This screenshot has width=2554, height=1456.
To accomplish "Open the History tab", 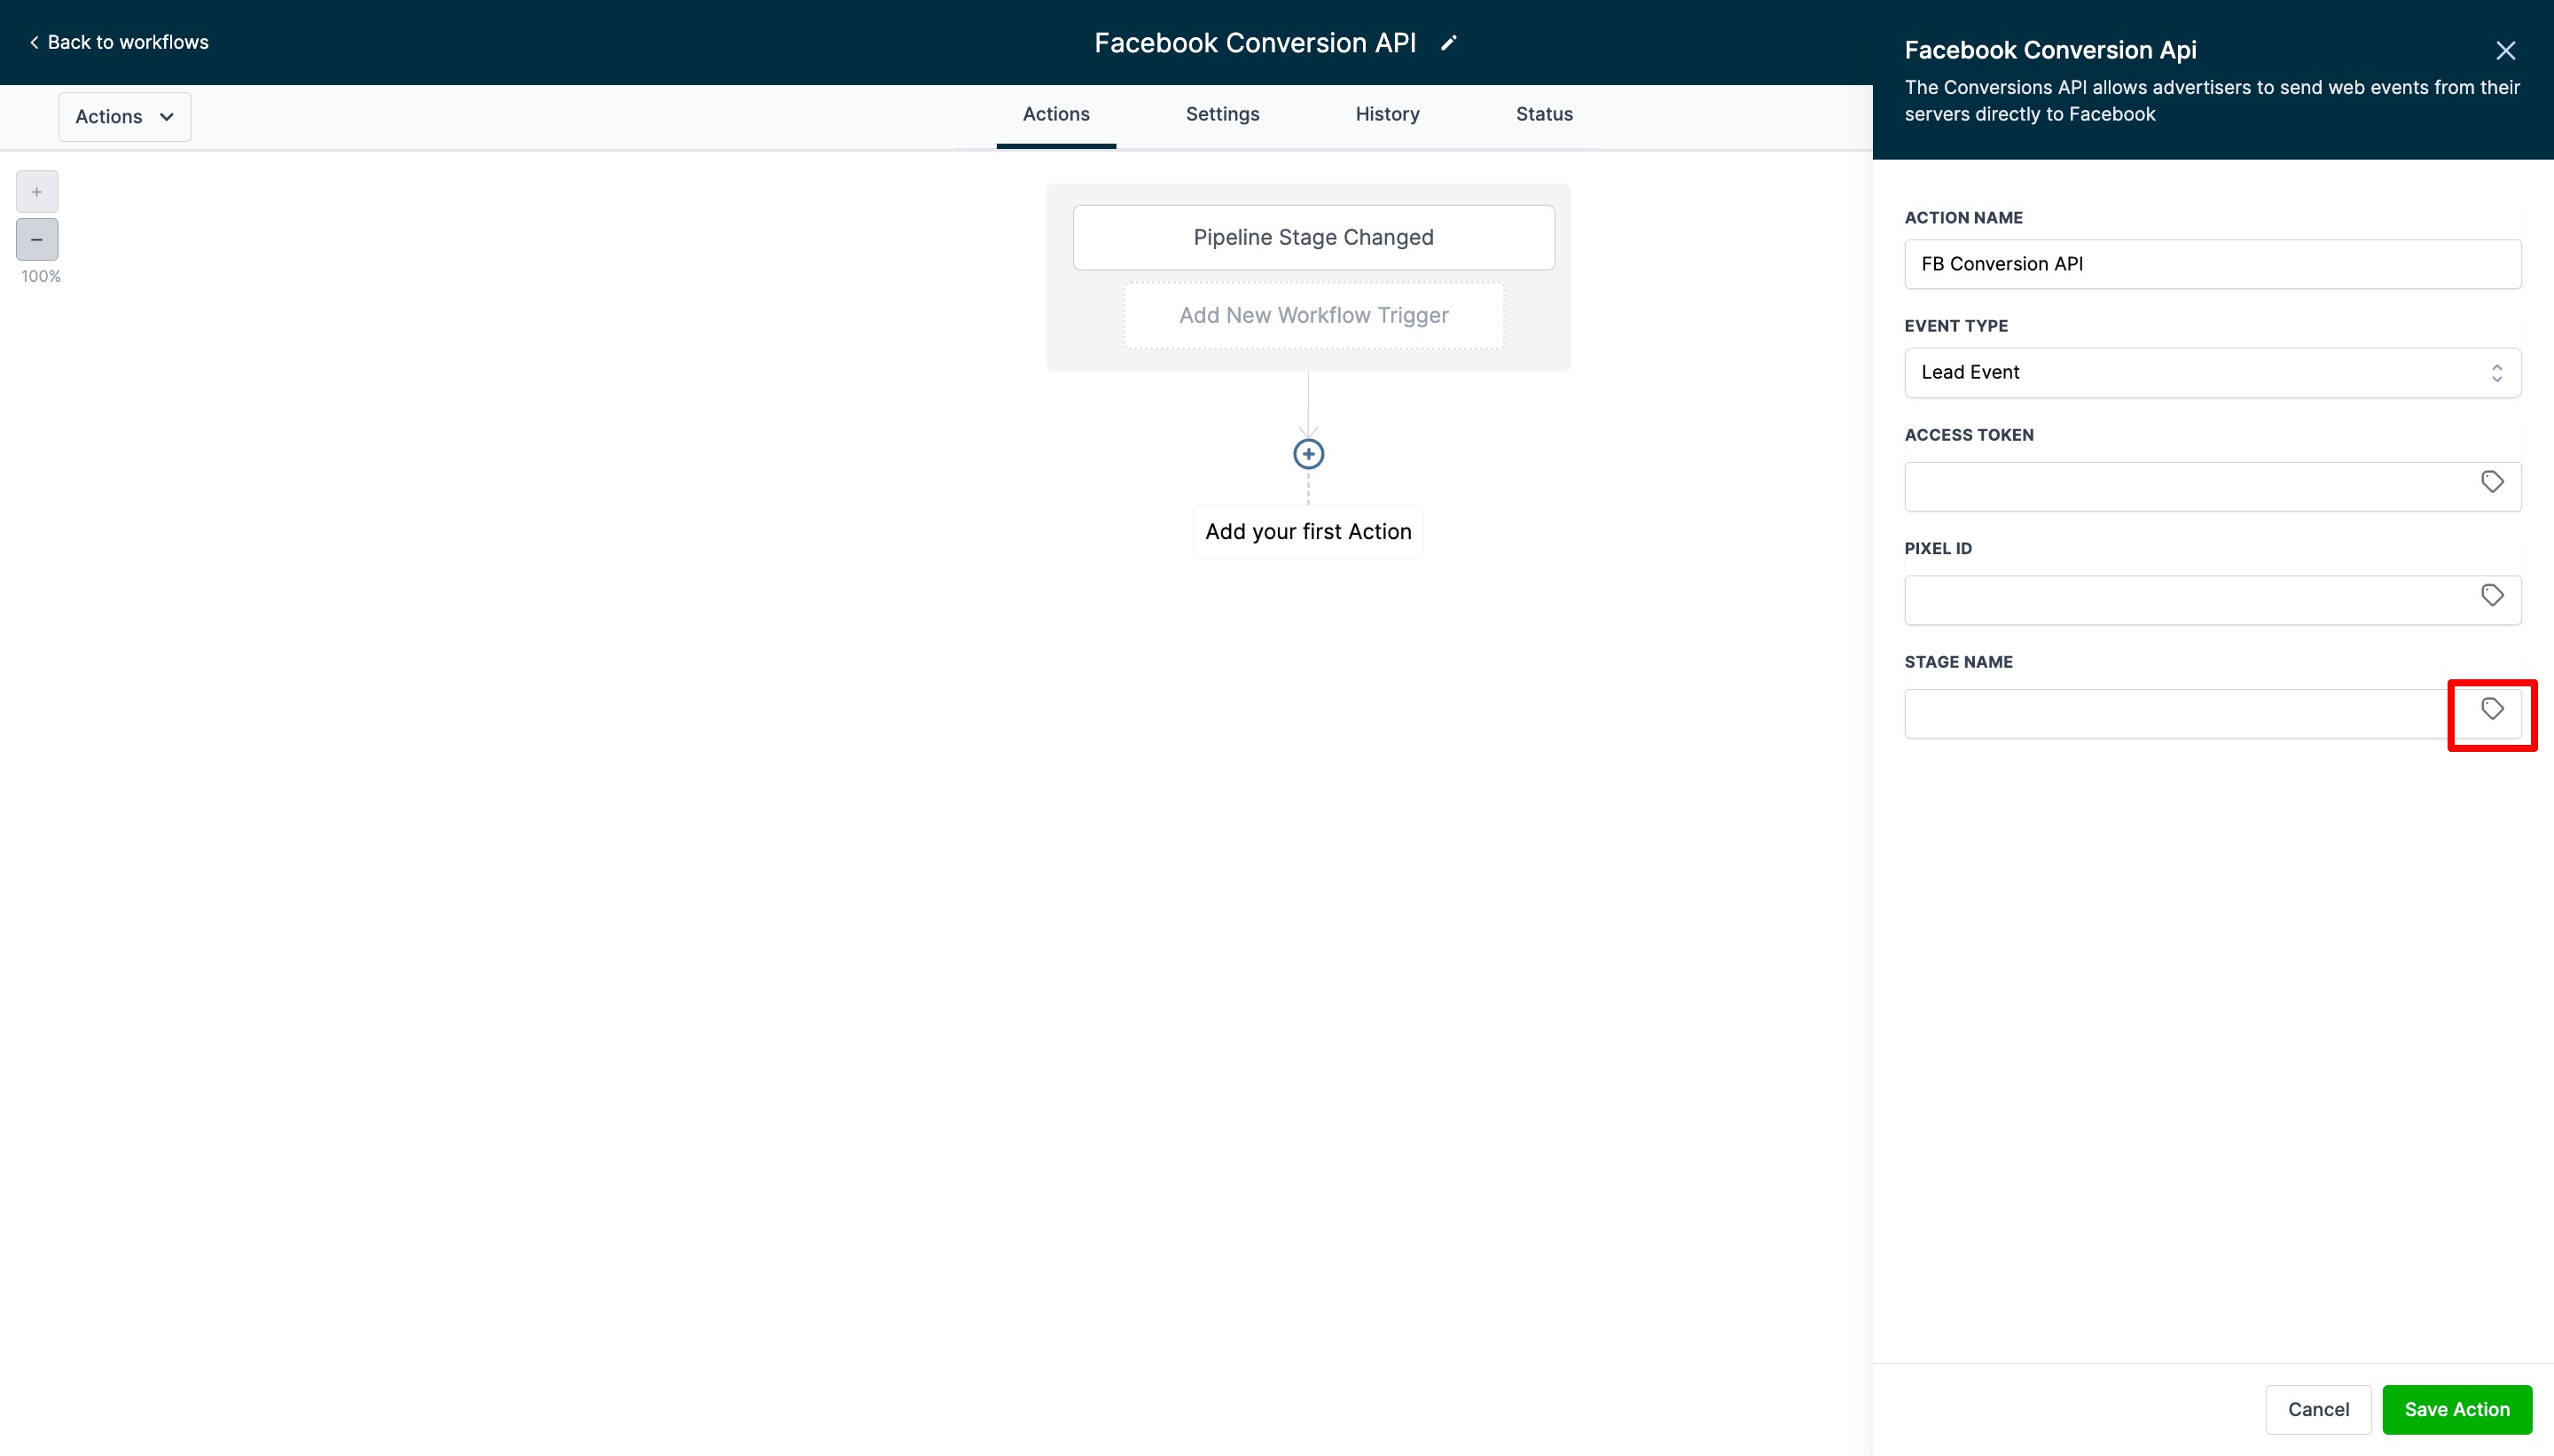I will tap(1387, 114).
